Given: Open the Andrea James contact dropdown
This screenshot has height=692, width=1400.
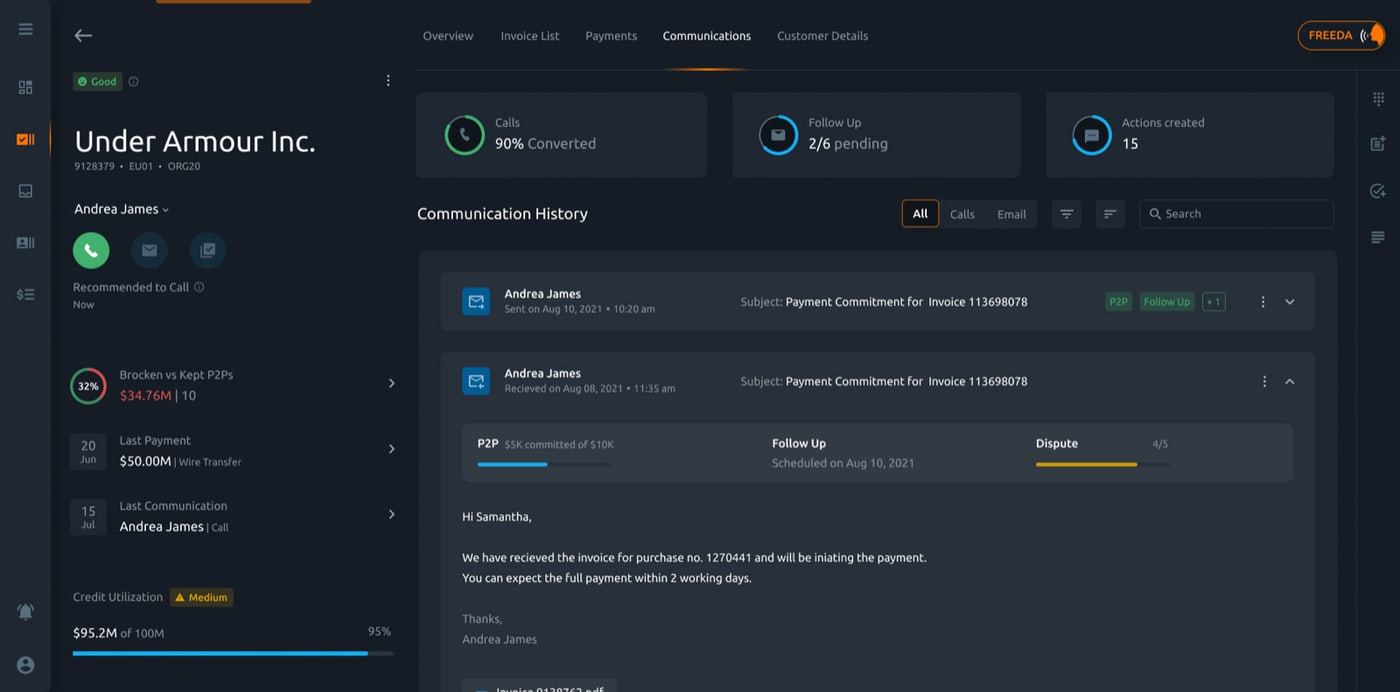Looking at the screenshot, I should pos(121,209).
